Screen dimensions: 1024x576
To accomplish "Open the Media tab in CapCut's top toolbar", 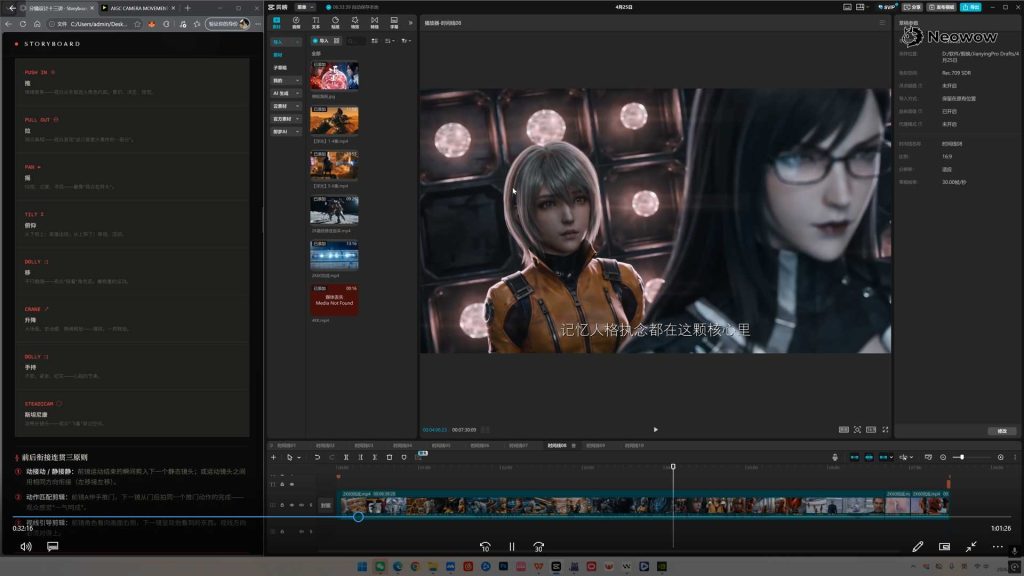I will click(277, 23).
